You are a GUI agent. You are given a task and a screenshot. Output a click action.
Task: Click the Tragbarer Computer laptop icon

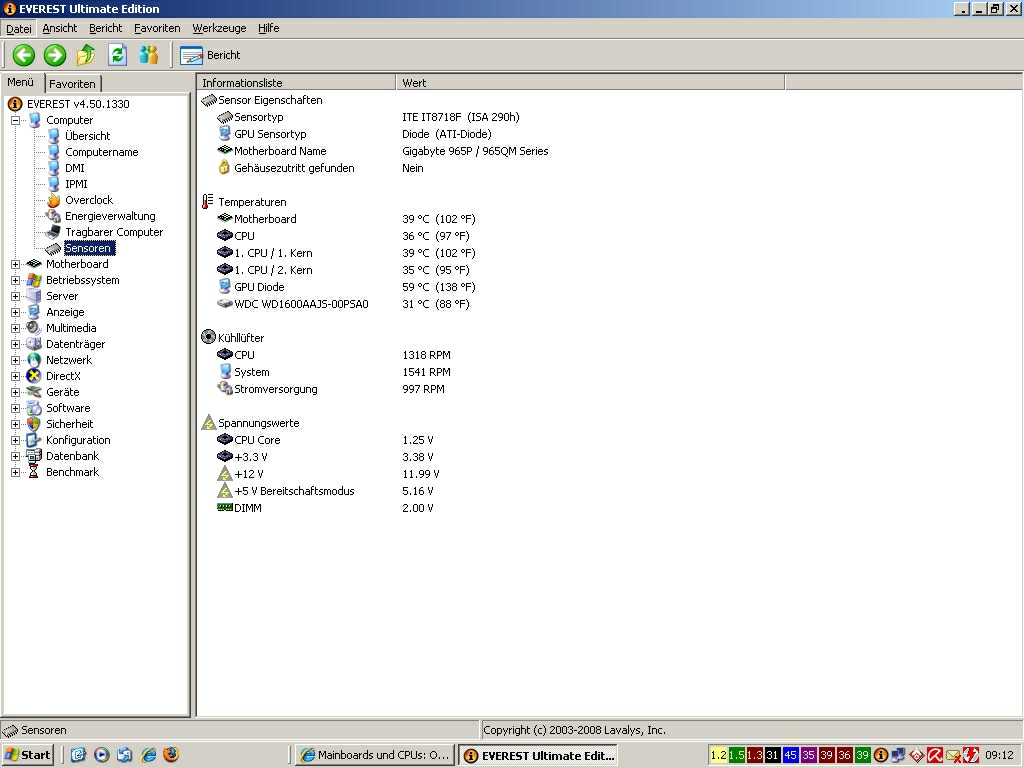(x=54, y=232)
